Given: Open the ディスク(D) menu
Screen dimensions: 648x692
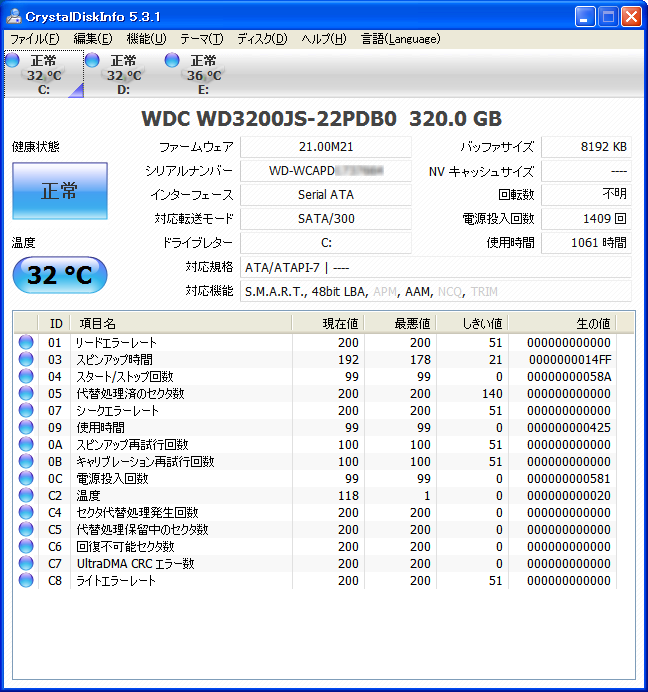Looking at the screenshot, I should pyautogui.click(x=262, y=39).
